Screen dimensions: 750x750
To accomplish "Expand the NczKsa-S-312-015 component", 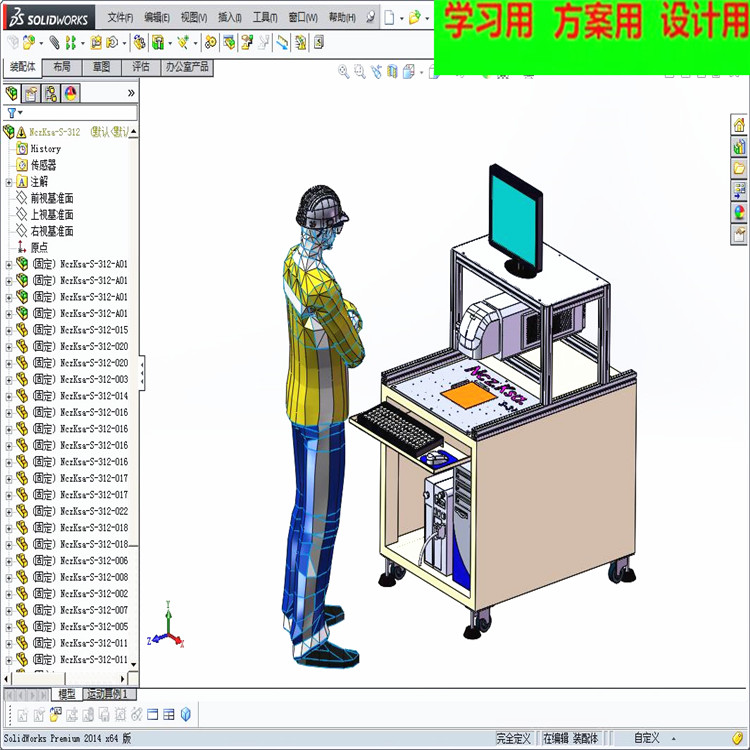I will coord(9,331).
